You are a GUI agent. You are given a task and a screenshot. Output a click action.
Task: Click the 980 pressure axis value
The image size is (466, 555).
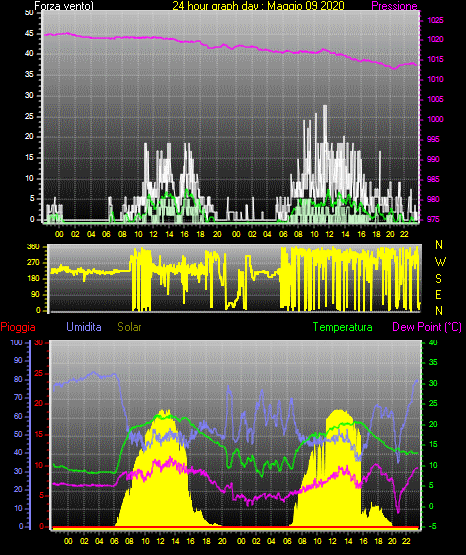pyautogui.click(x=433, y=199)
